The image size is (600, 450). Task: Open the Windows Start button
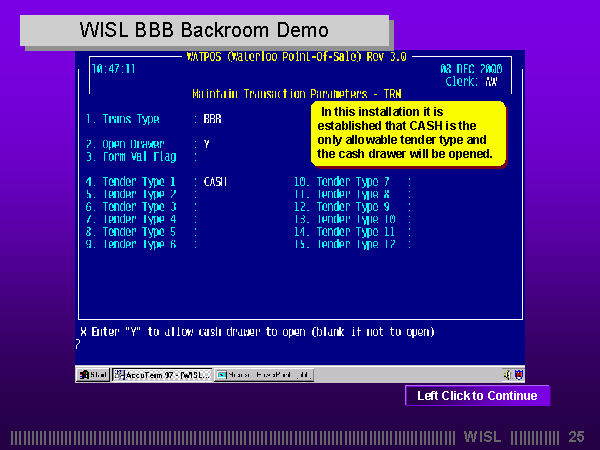click(93, 375)
